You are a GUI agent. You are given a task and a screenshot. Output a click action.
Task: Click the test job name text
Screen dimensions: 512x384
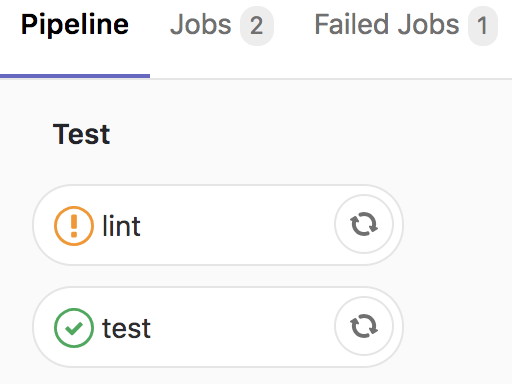click(x=126, y=328)
